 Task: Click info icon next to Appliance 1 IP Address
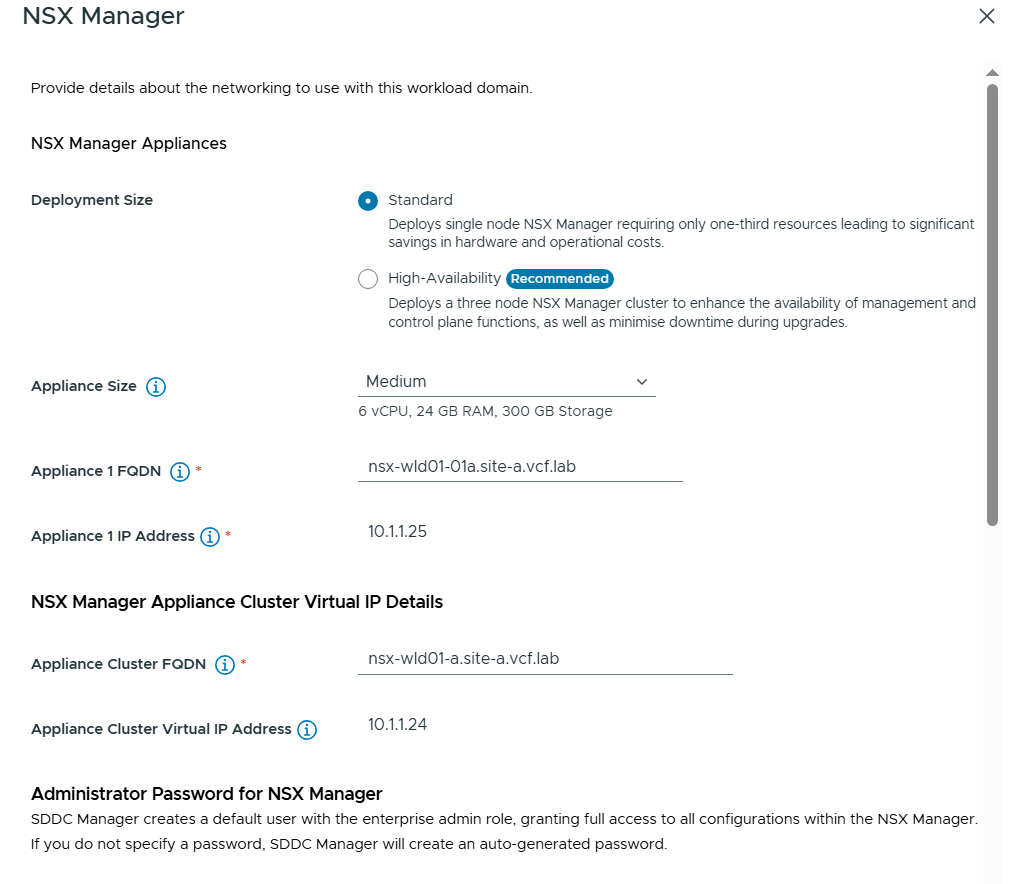pyautogui.click(x=210, y=537)
